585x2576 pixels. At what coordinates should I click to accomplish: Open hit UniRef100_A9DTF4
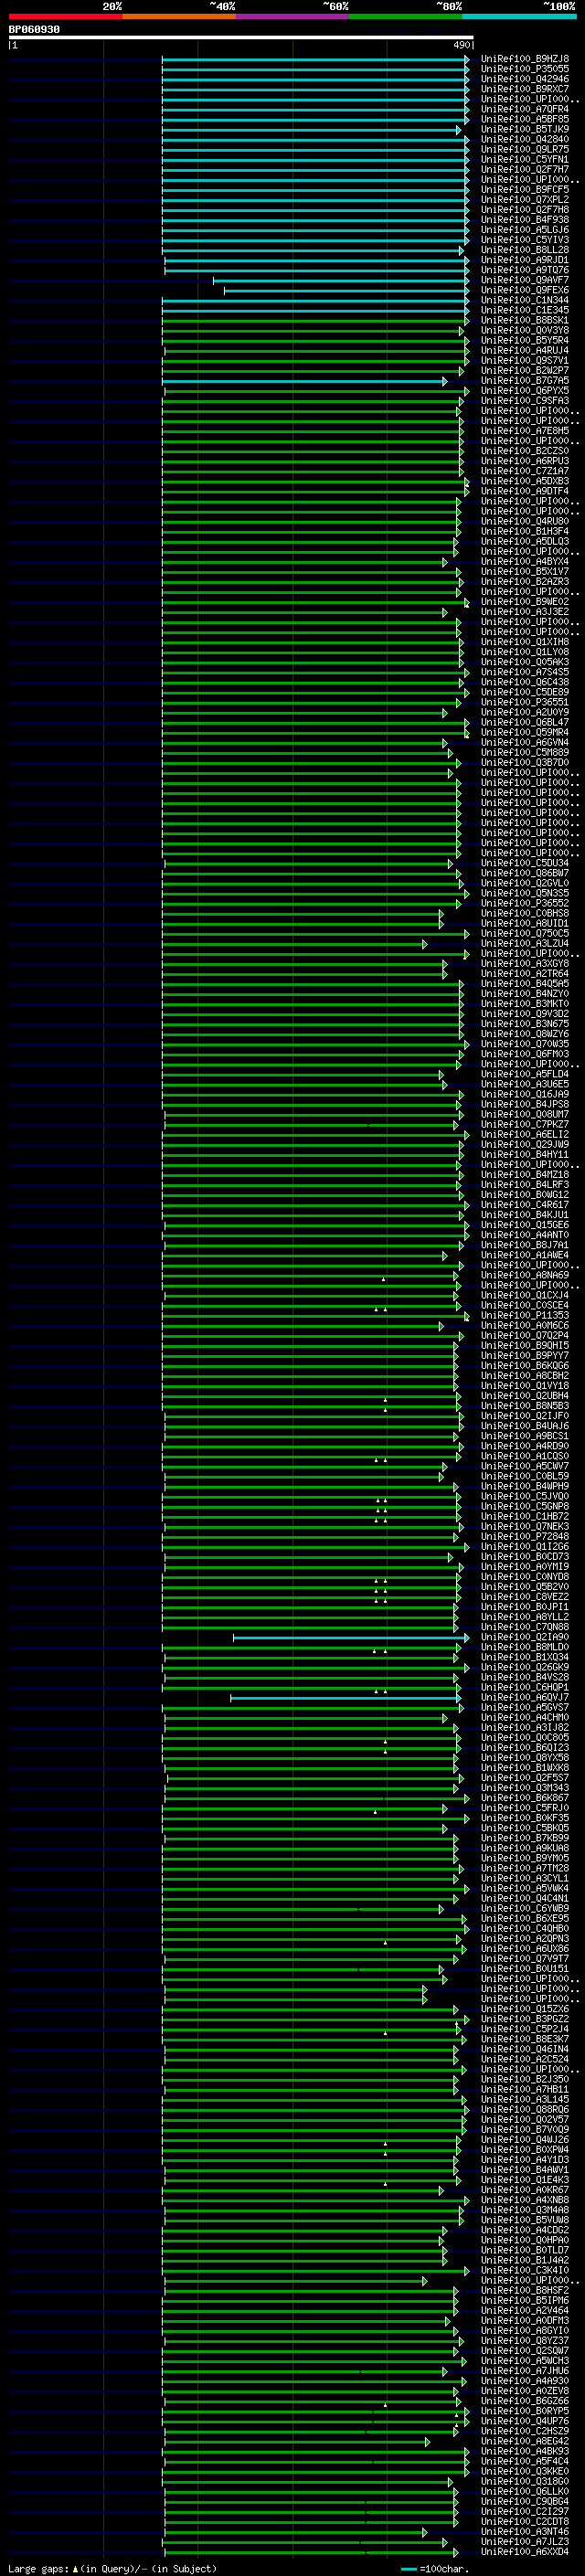(525, 491)
